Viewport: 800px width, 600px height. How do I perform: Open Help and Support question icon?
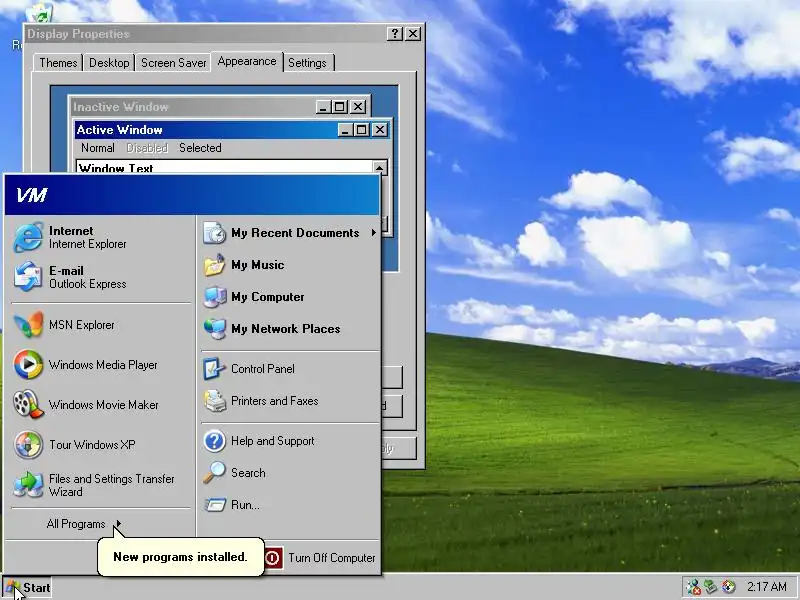(215, 441)
